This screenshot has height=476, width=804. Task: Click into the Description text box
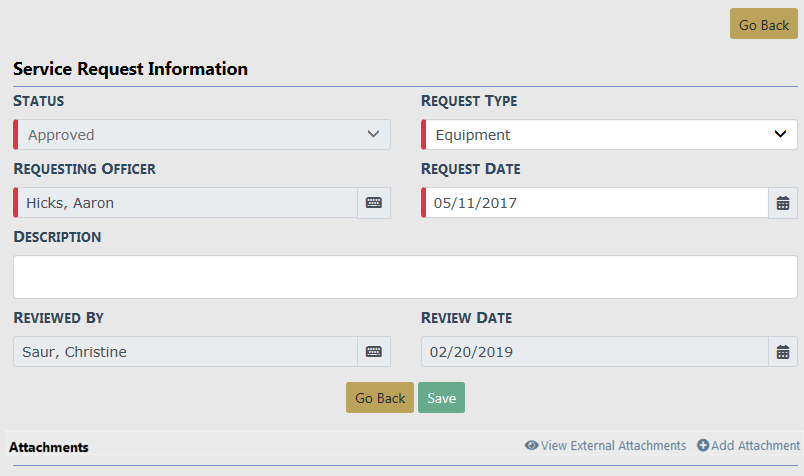[405, 277]
